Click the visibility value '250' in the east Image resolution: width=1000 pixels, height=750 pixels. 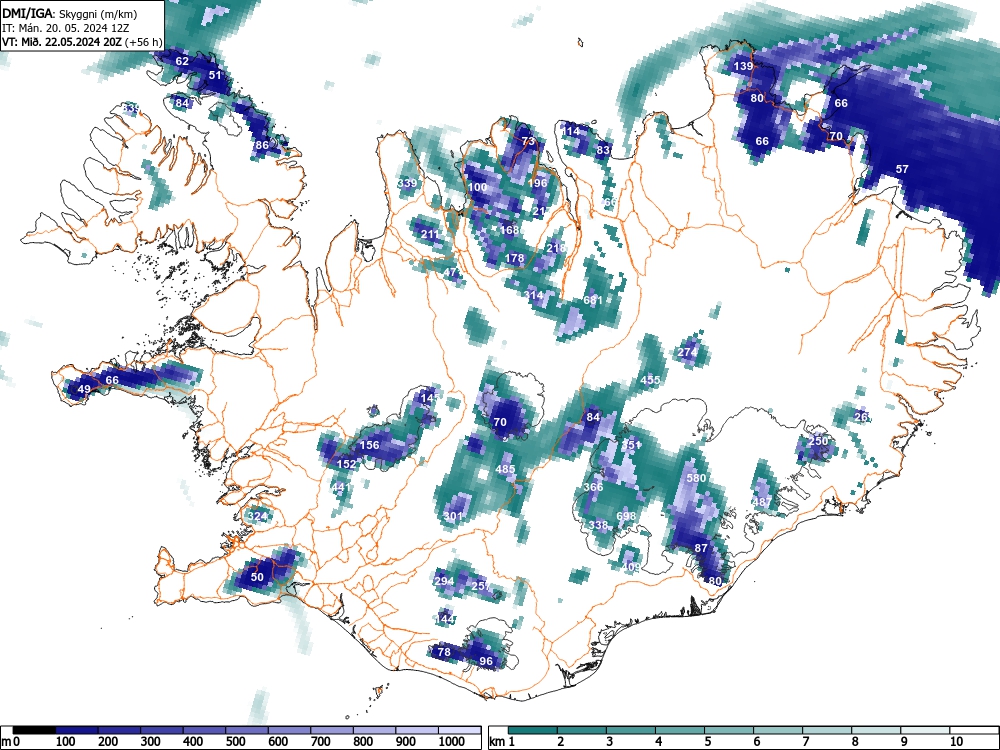tap(818, 441)
